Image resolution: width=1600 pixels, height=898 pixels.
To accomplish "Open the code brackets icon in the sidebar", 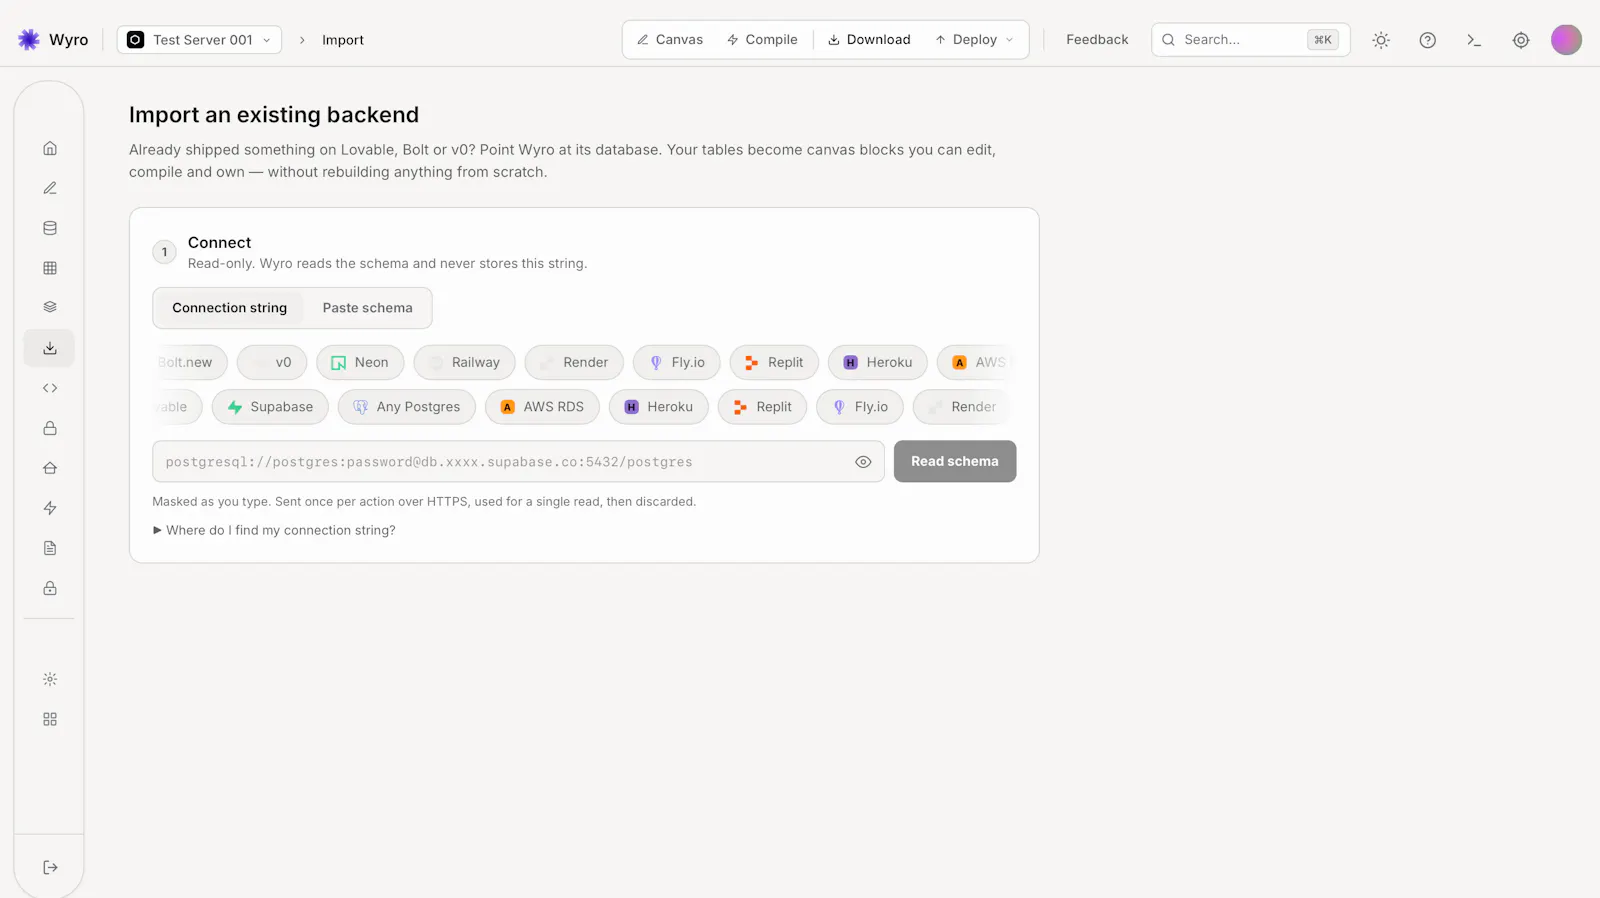I will coord(50,388).
